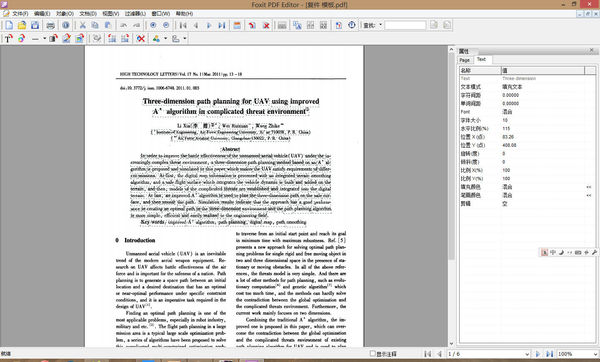This screenshot has width=600, height=362.
Task: Close the properties panel
Action: (x=592, y=50)
